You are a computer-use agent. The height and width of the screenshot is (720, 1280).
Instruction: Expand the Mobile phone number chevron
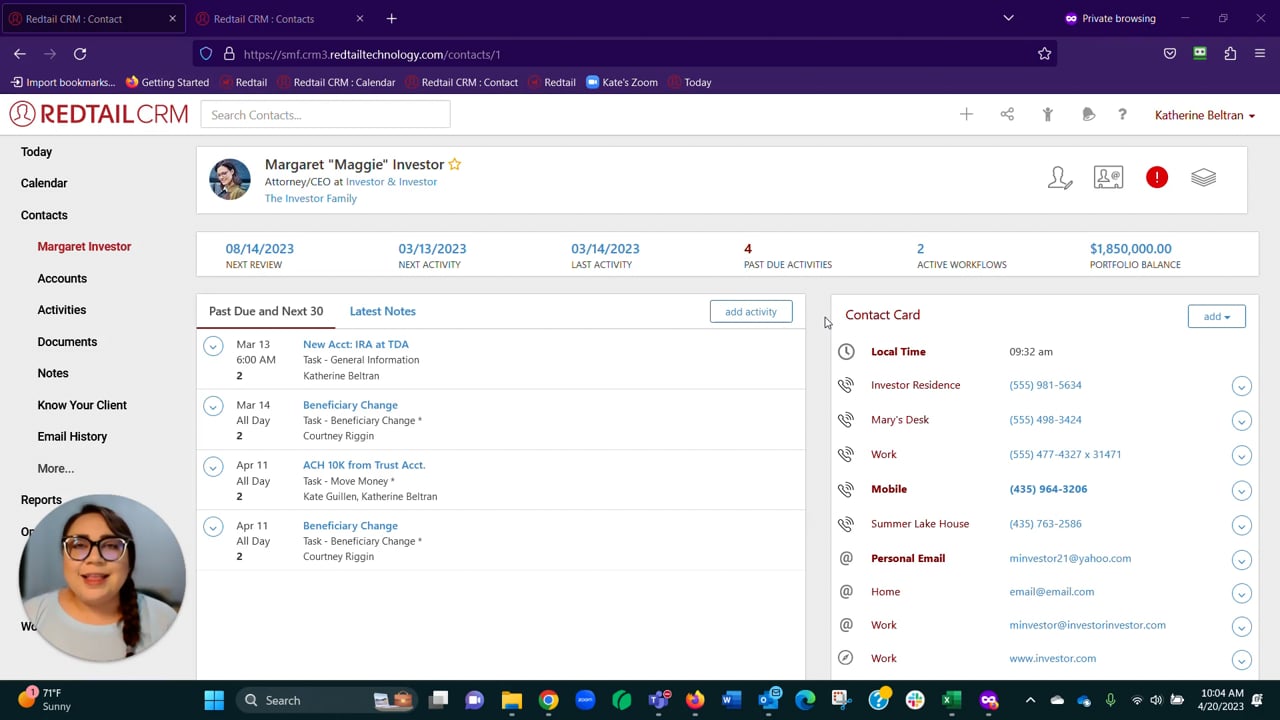(1241, 490)
